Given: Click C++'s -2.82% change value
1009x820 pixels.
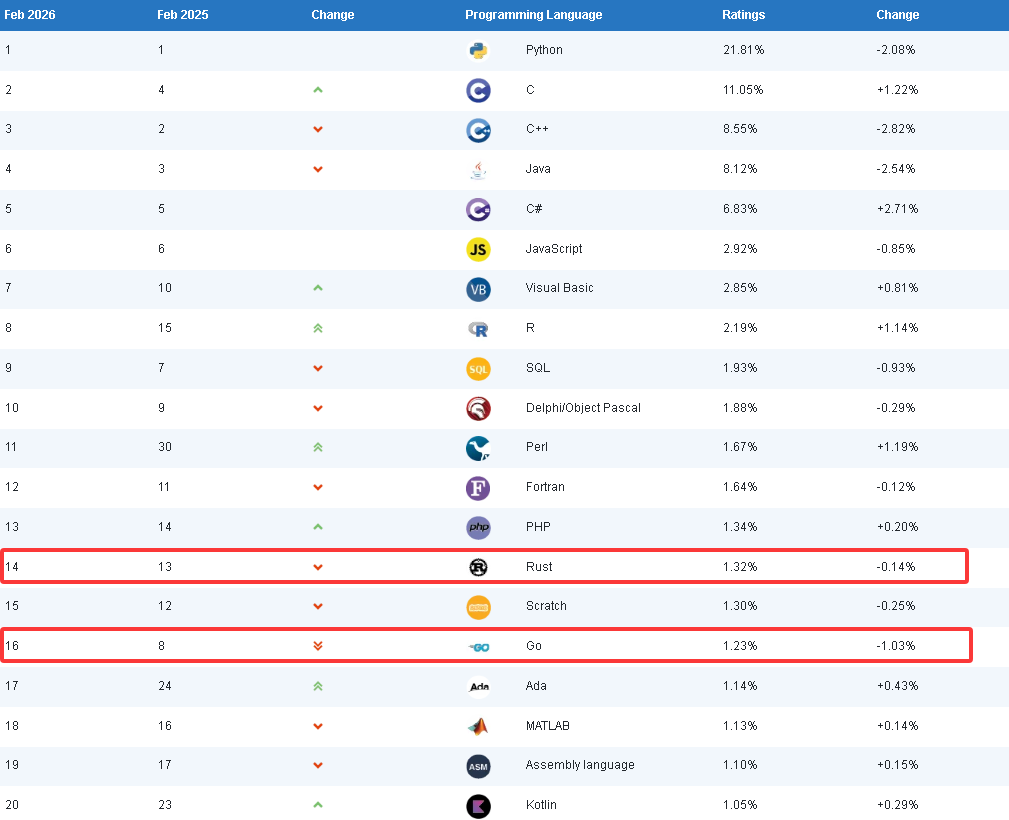Looking at the screenshot, I should [x=895, y=129].
